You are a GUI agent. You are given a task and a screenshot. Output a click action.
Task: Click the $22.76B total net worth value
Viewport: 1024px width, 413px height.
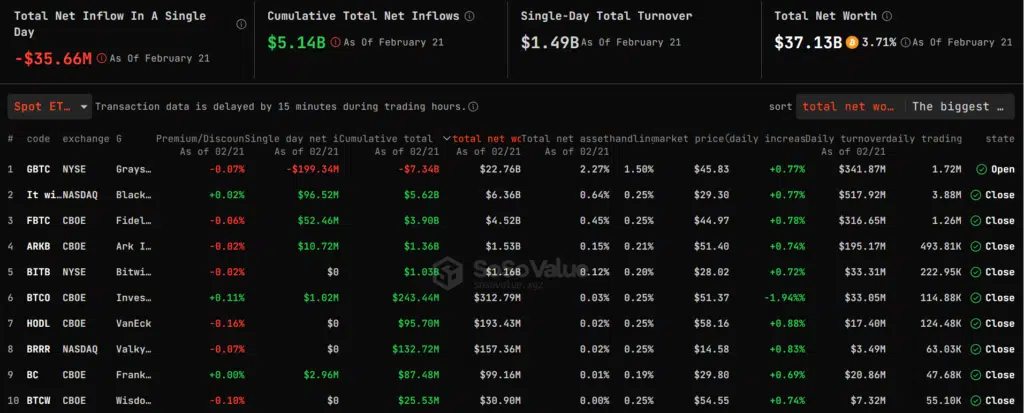click(500, 169)
